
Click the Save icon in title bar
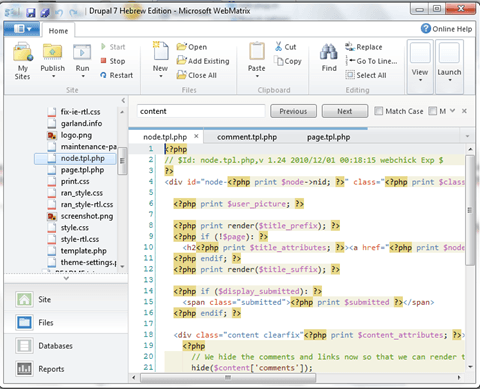point(31,13)
